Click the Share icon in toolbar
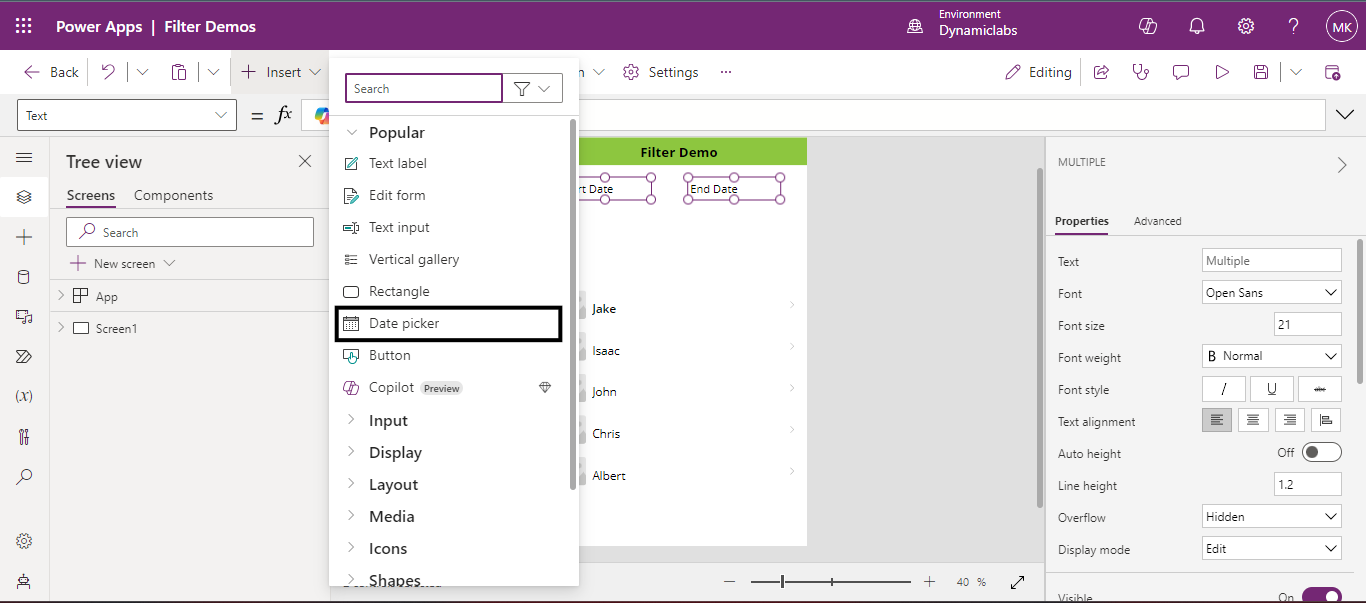This screenshot has height=603, width=1366. pyautogui.click(x=1101, y=72)
